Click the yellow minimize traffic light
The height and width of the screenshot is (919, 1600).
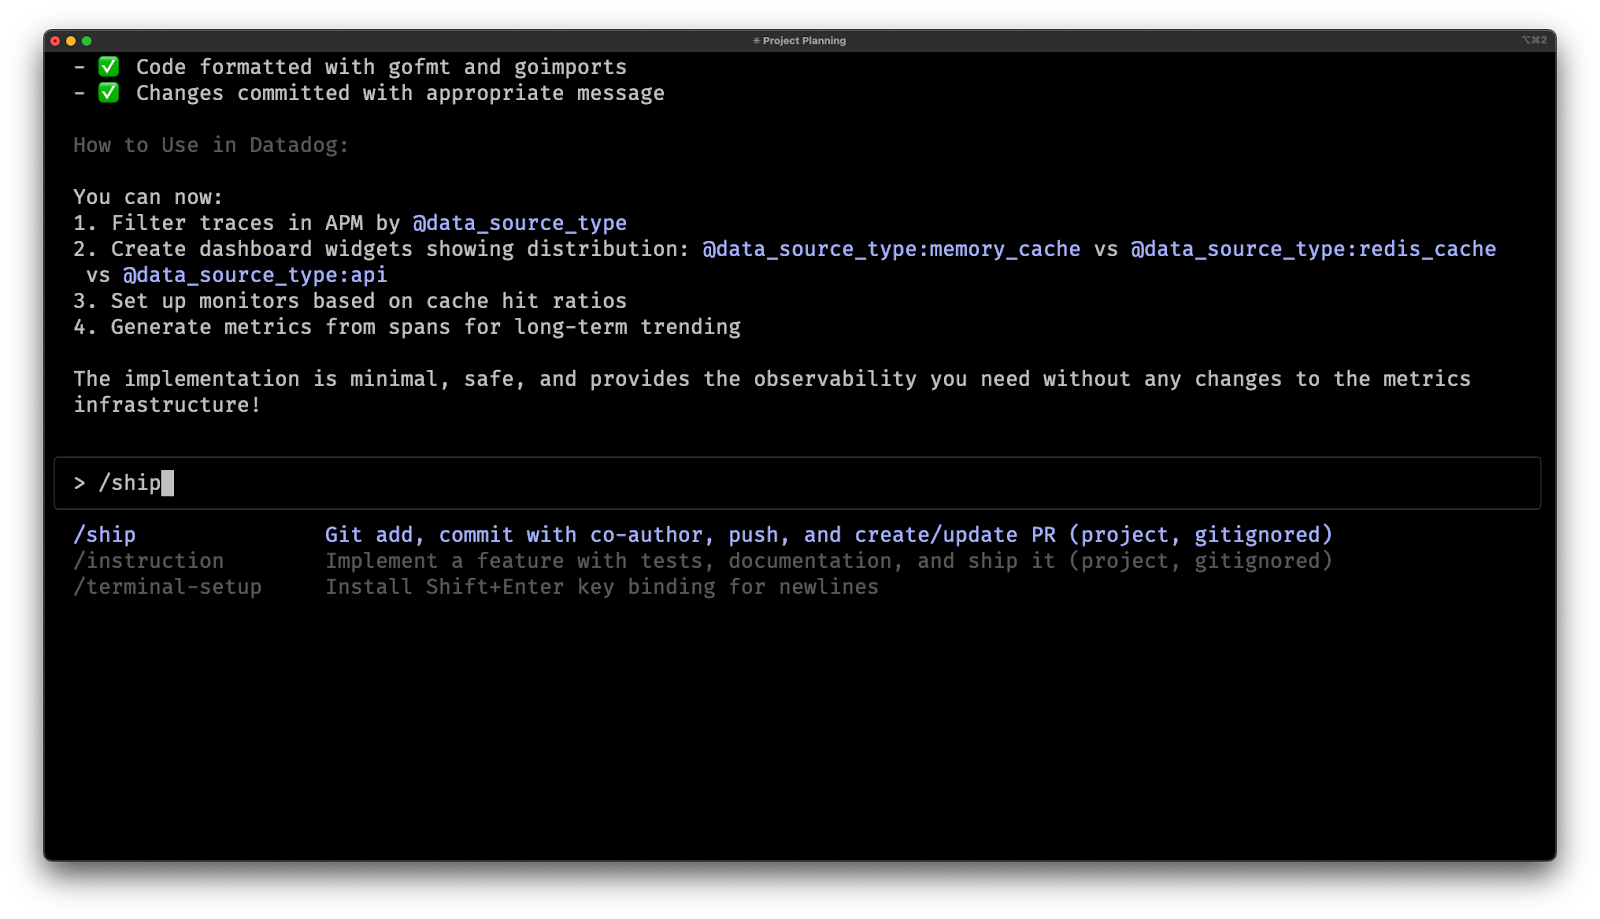(x=72, y=41)
